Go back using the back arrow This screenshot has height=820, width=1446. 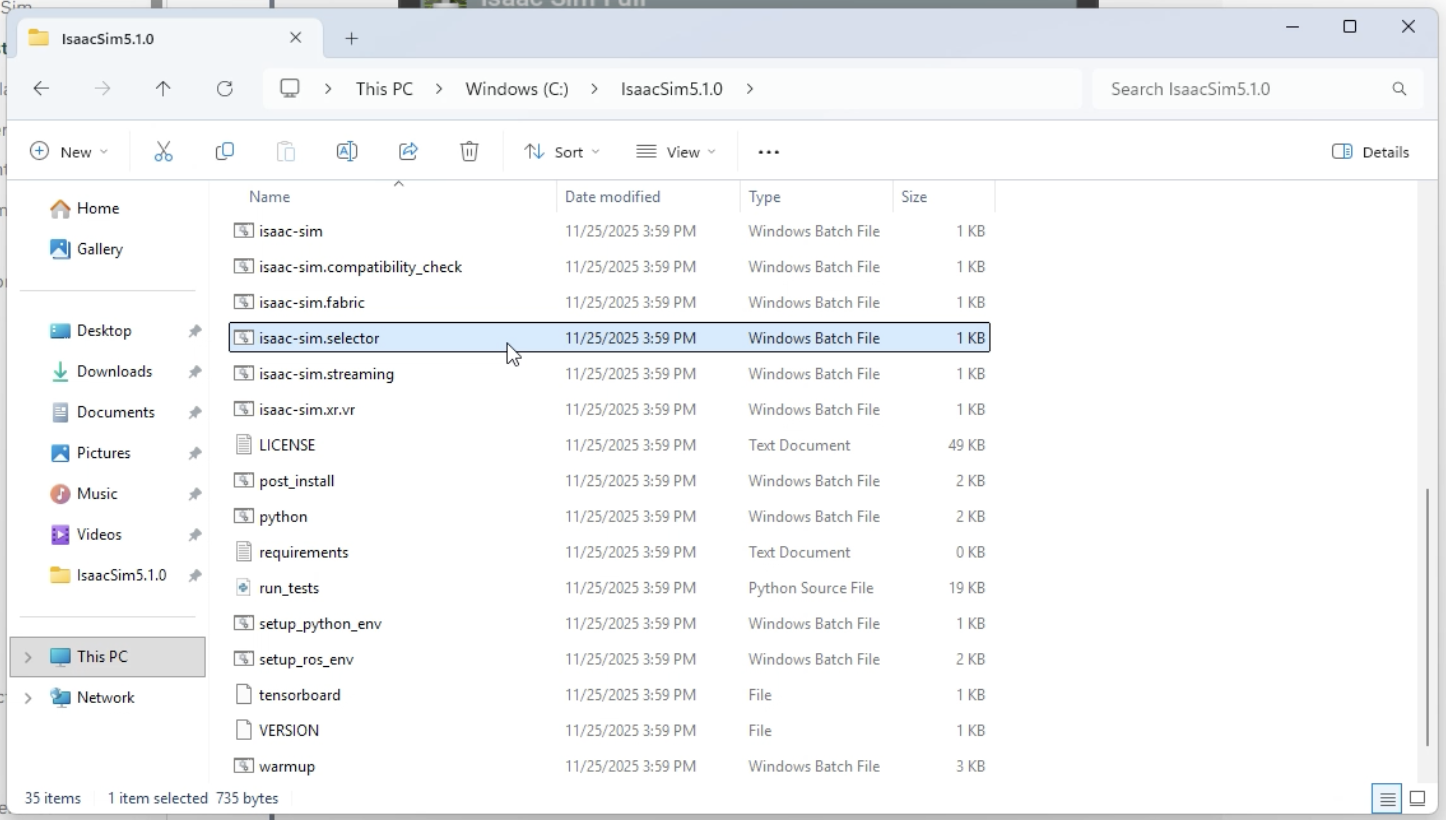point(41,88)
